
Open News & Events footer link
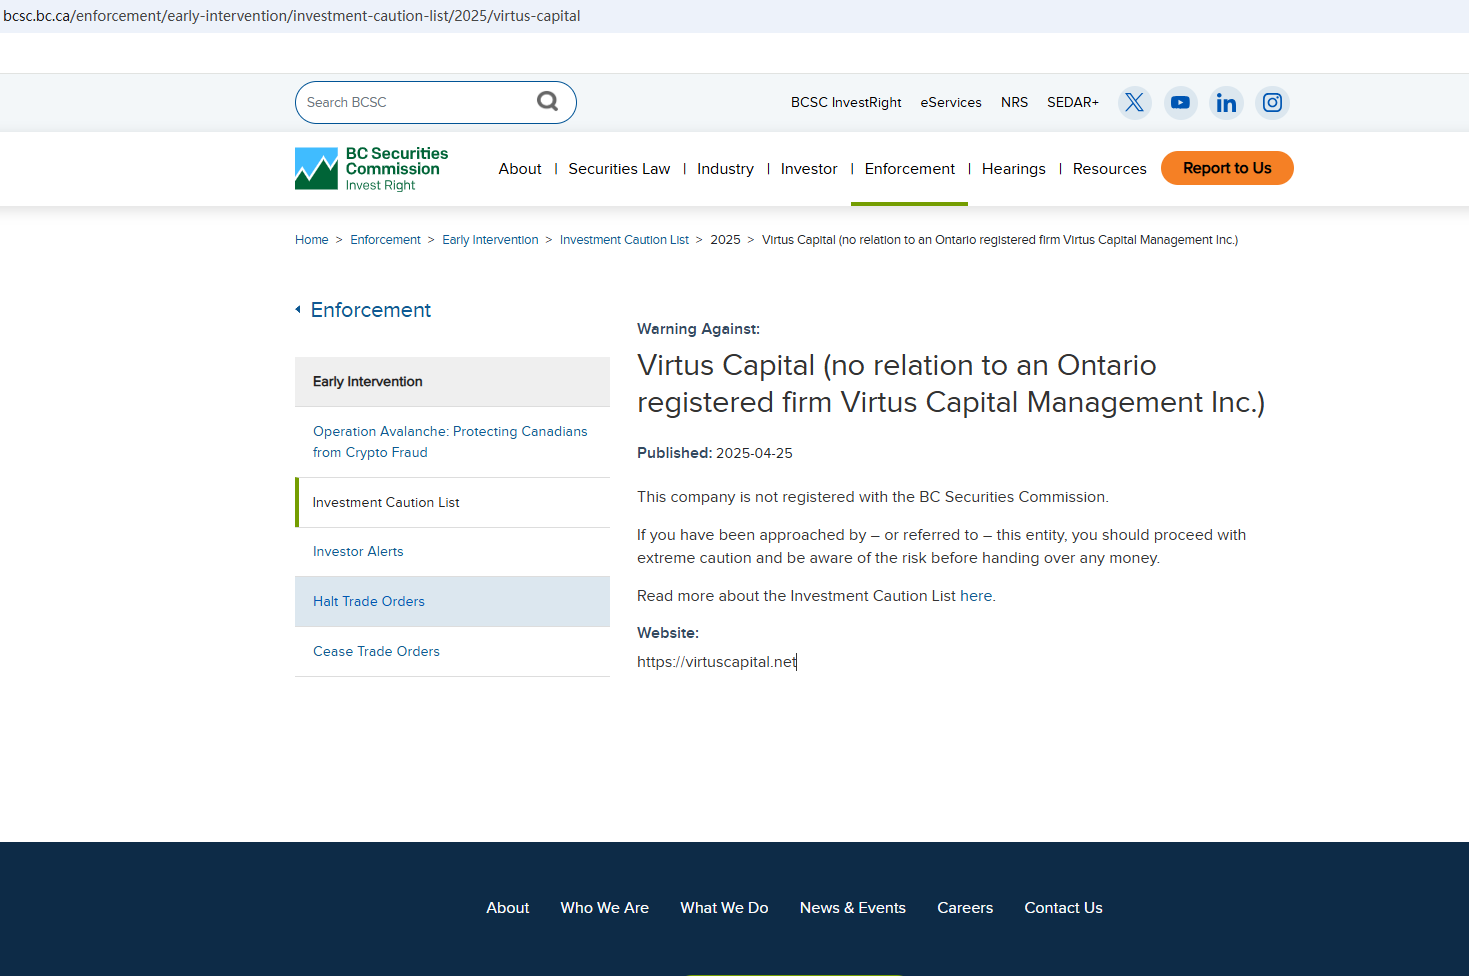(x=853, y=908)
